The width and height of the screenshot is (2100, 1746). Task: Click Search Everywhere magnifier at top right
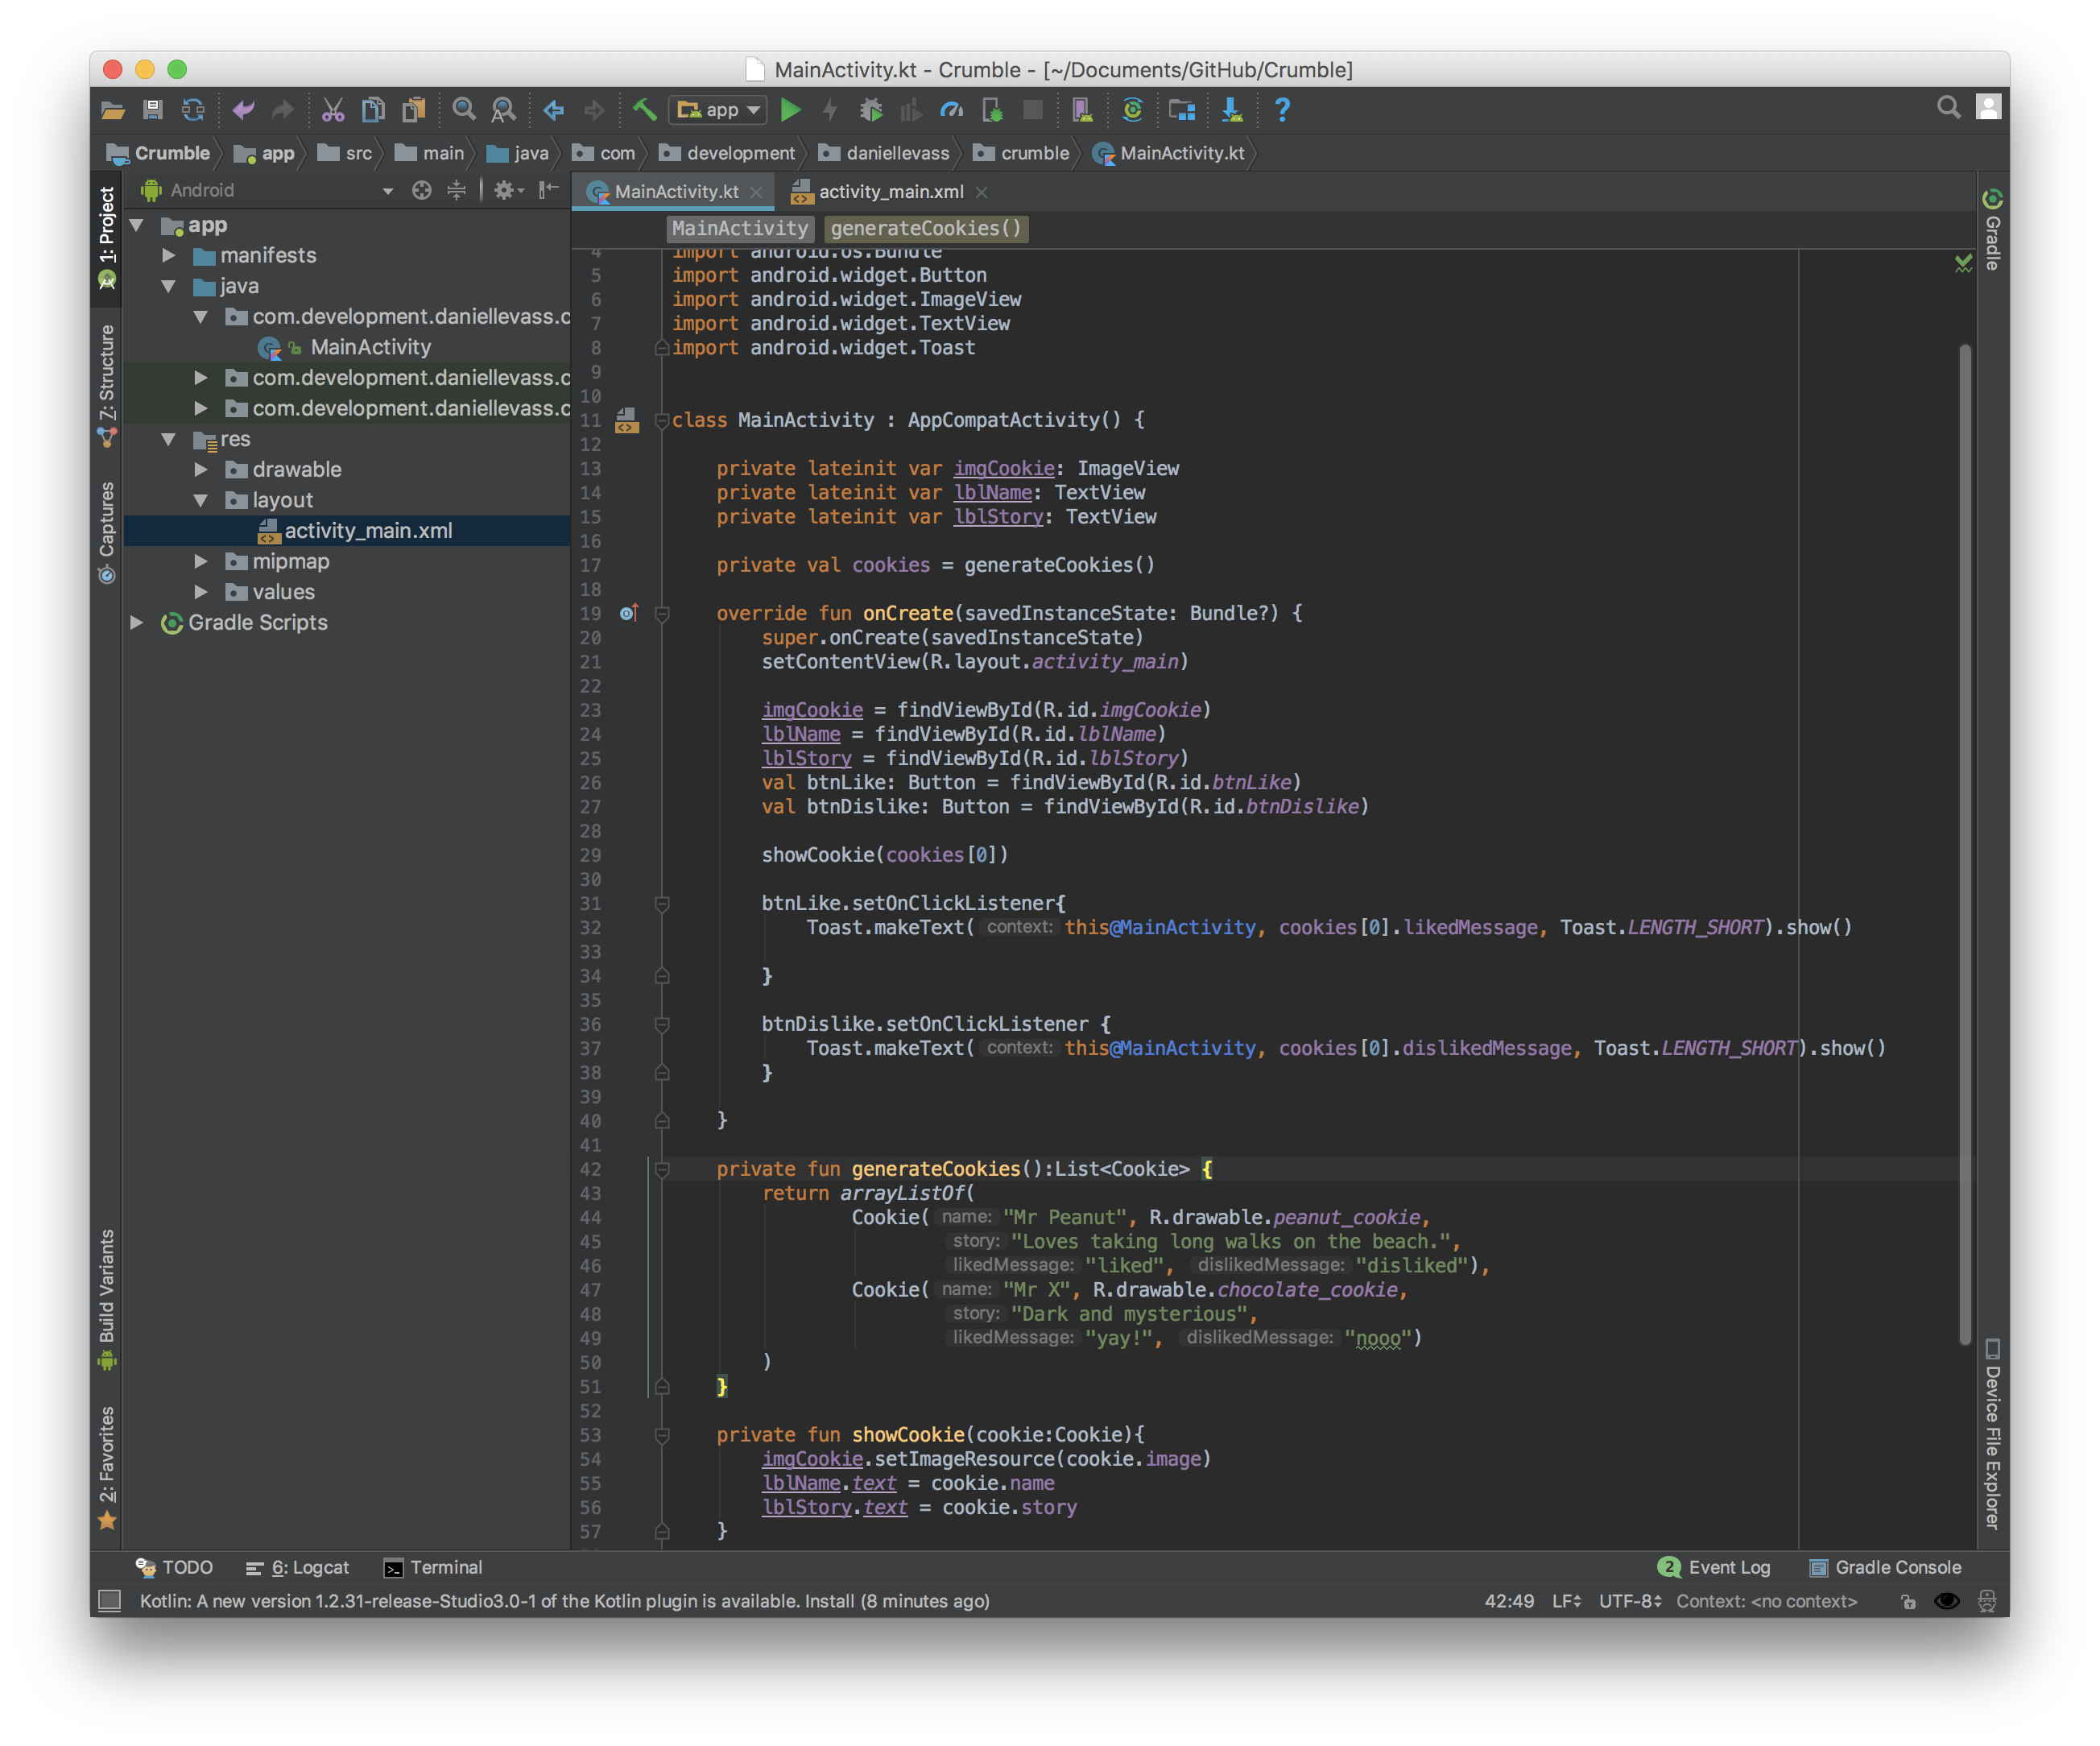point(1948,107)
